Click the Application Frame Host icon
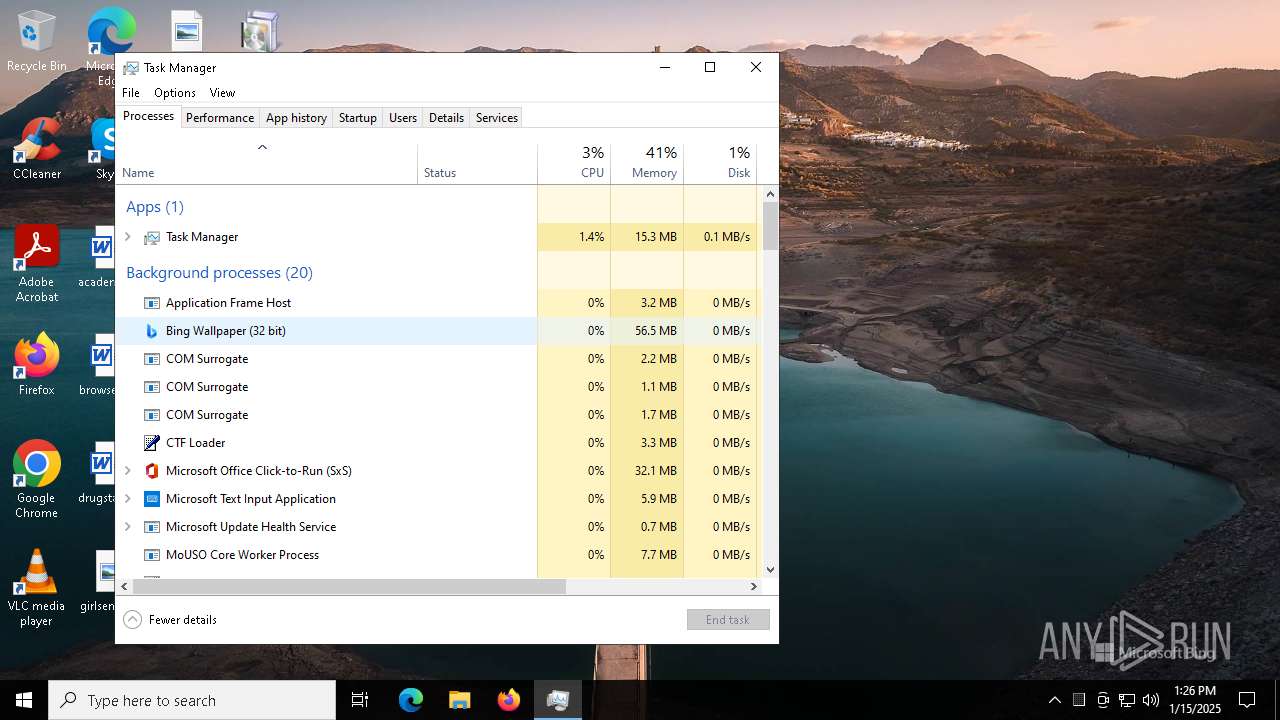Viewport: 1280px width, 720px height. pyautogui.click(x=152, y=303)
